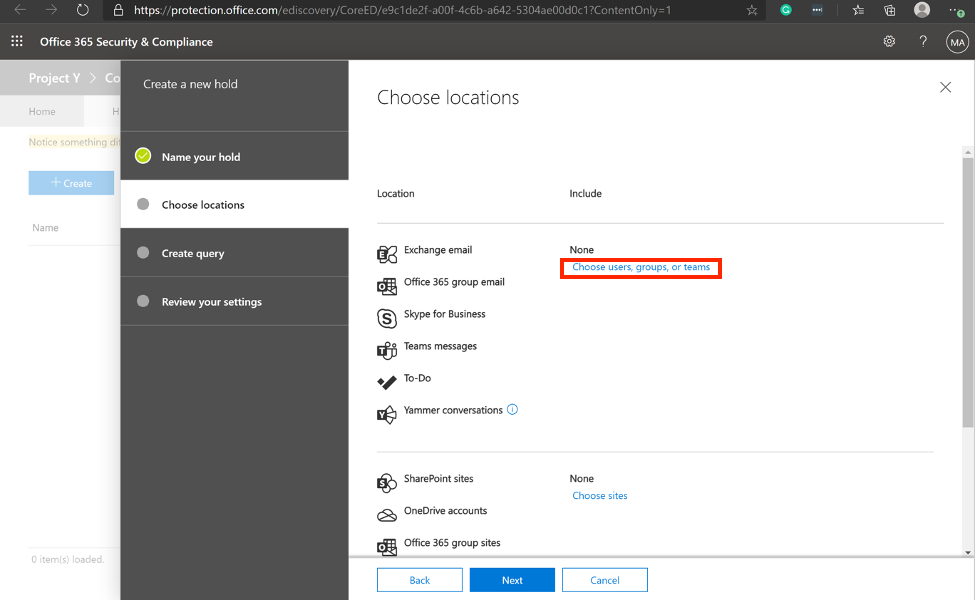Click the Teams messages icon

(387, 351)
